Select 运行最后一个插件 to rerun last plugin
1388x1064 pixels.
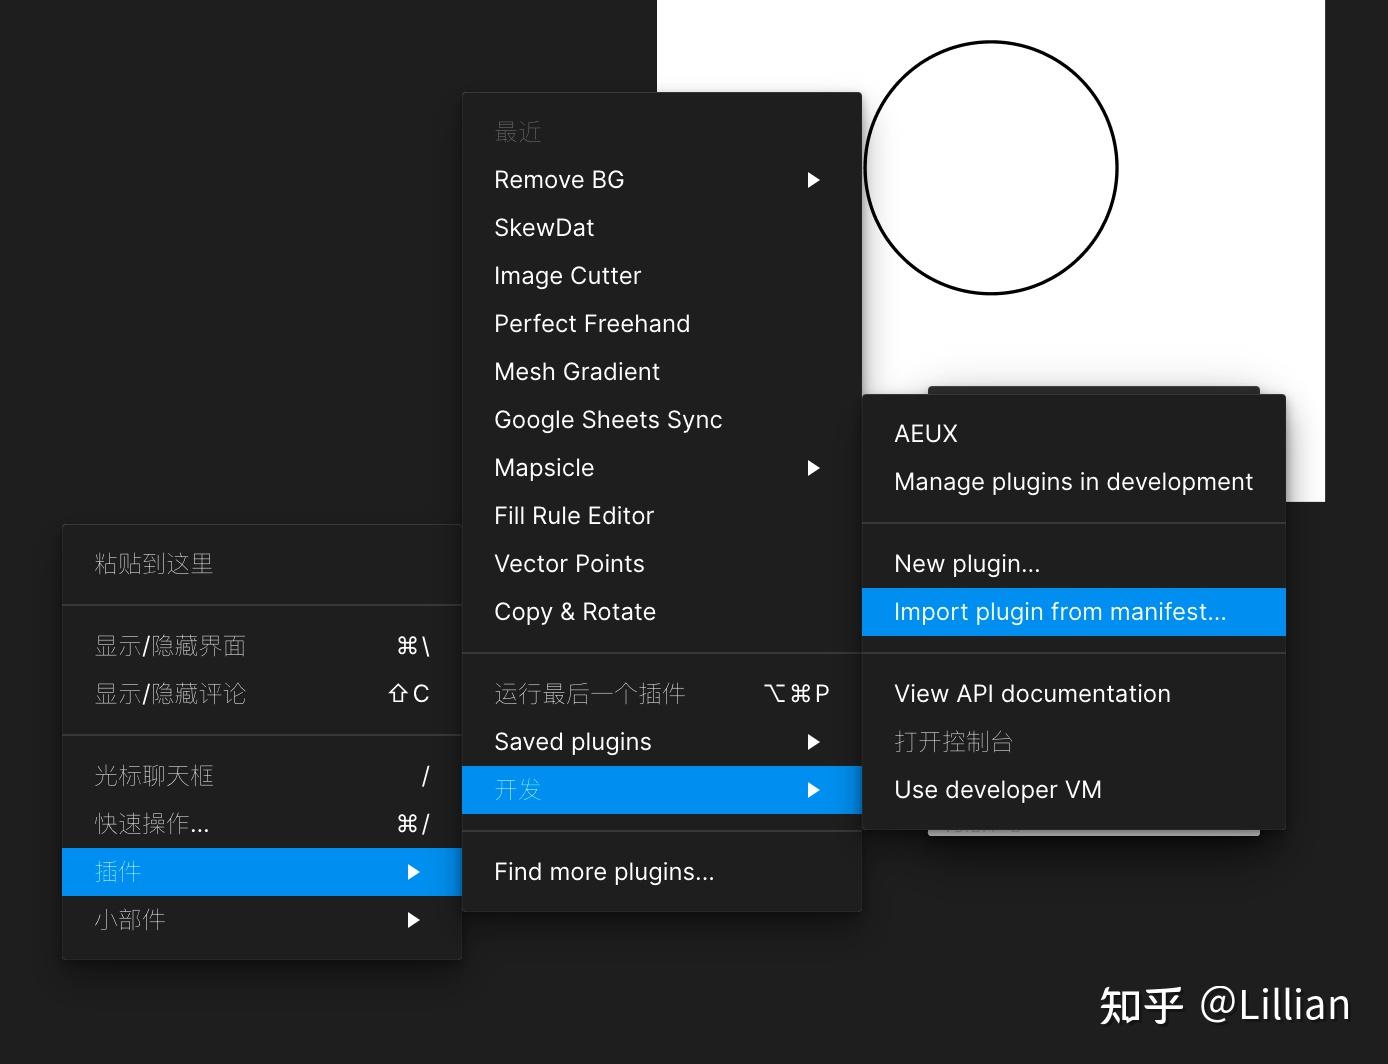589,692
